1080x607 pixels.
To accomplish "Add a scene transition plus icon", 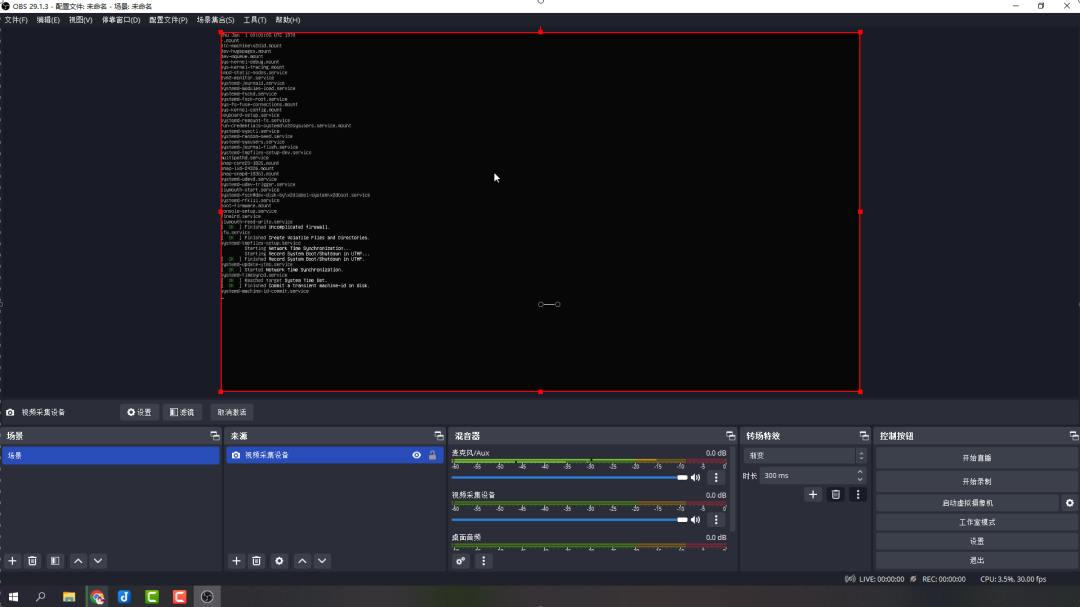I will 813,494.
